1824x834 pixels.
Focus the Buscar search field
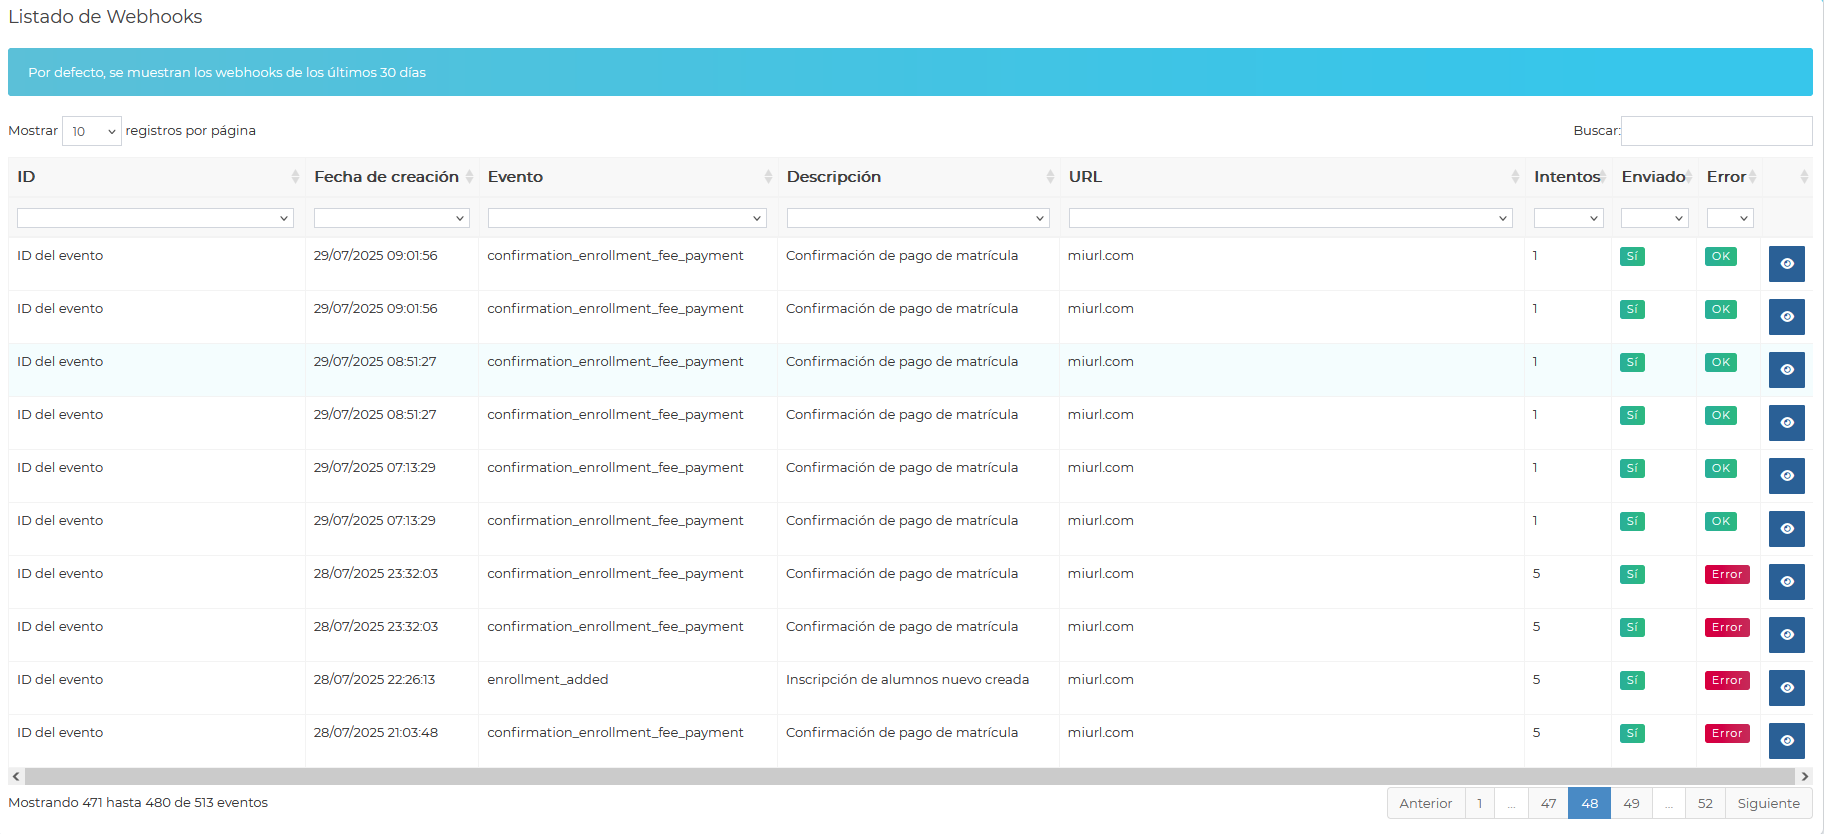[x=1716, y=131]
